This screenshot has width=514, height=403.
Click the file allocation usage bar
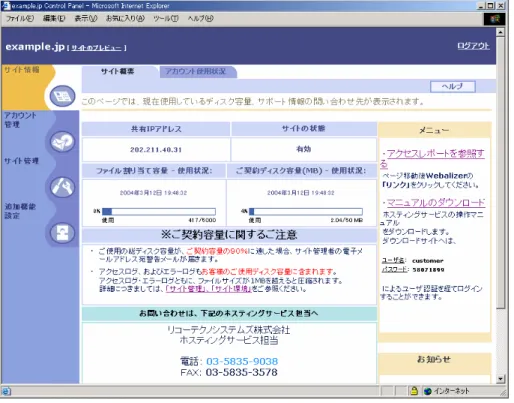(159, 211)
